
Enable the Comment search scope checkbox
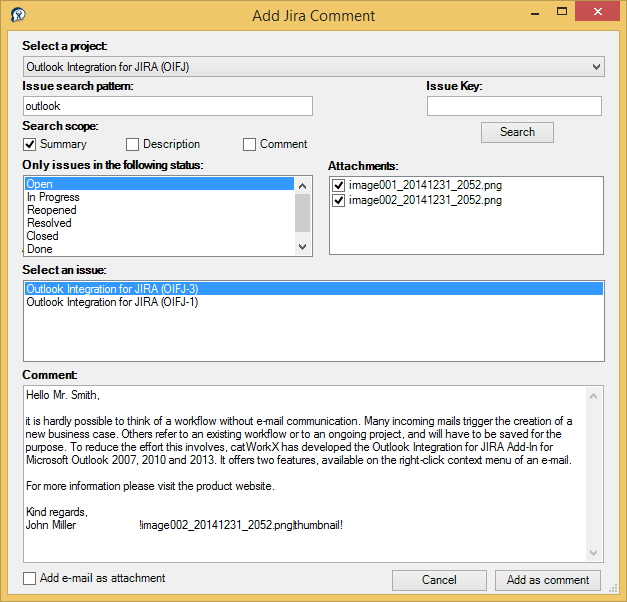[250, 144]
